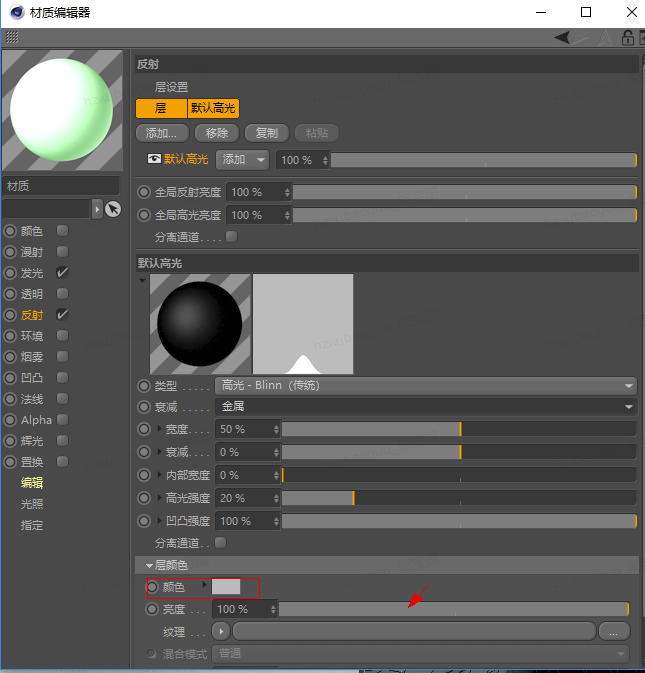This screenshot has width=645, height=673.
Task: Enable the 烟雾 channel checkbox
Action: pos(62,357)
